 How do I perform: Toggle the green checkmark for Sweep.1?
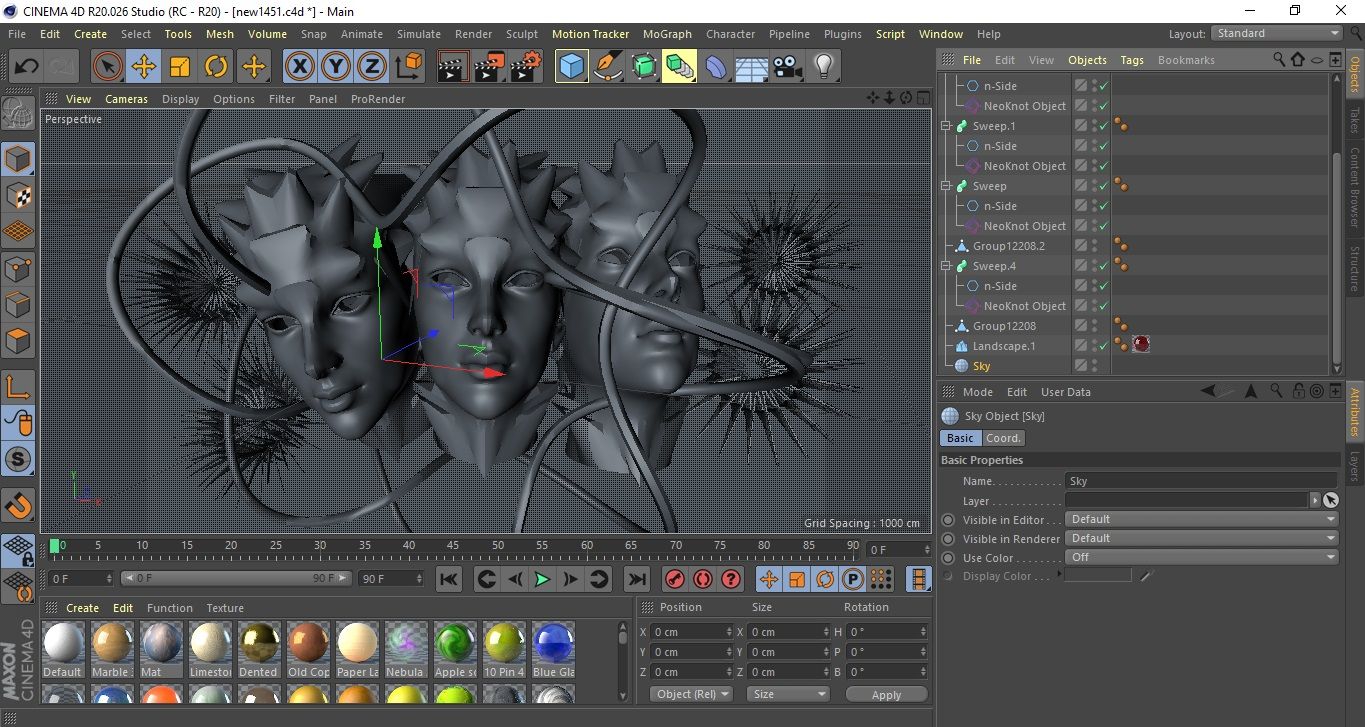[1103, 126]
